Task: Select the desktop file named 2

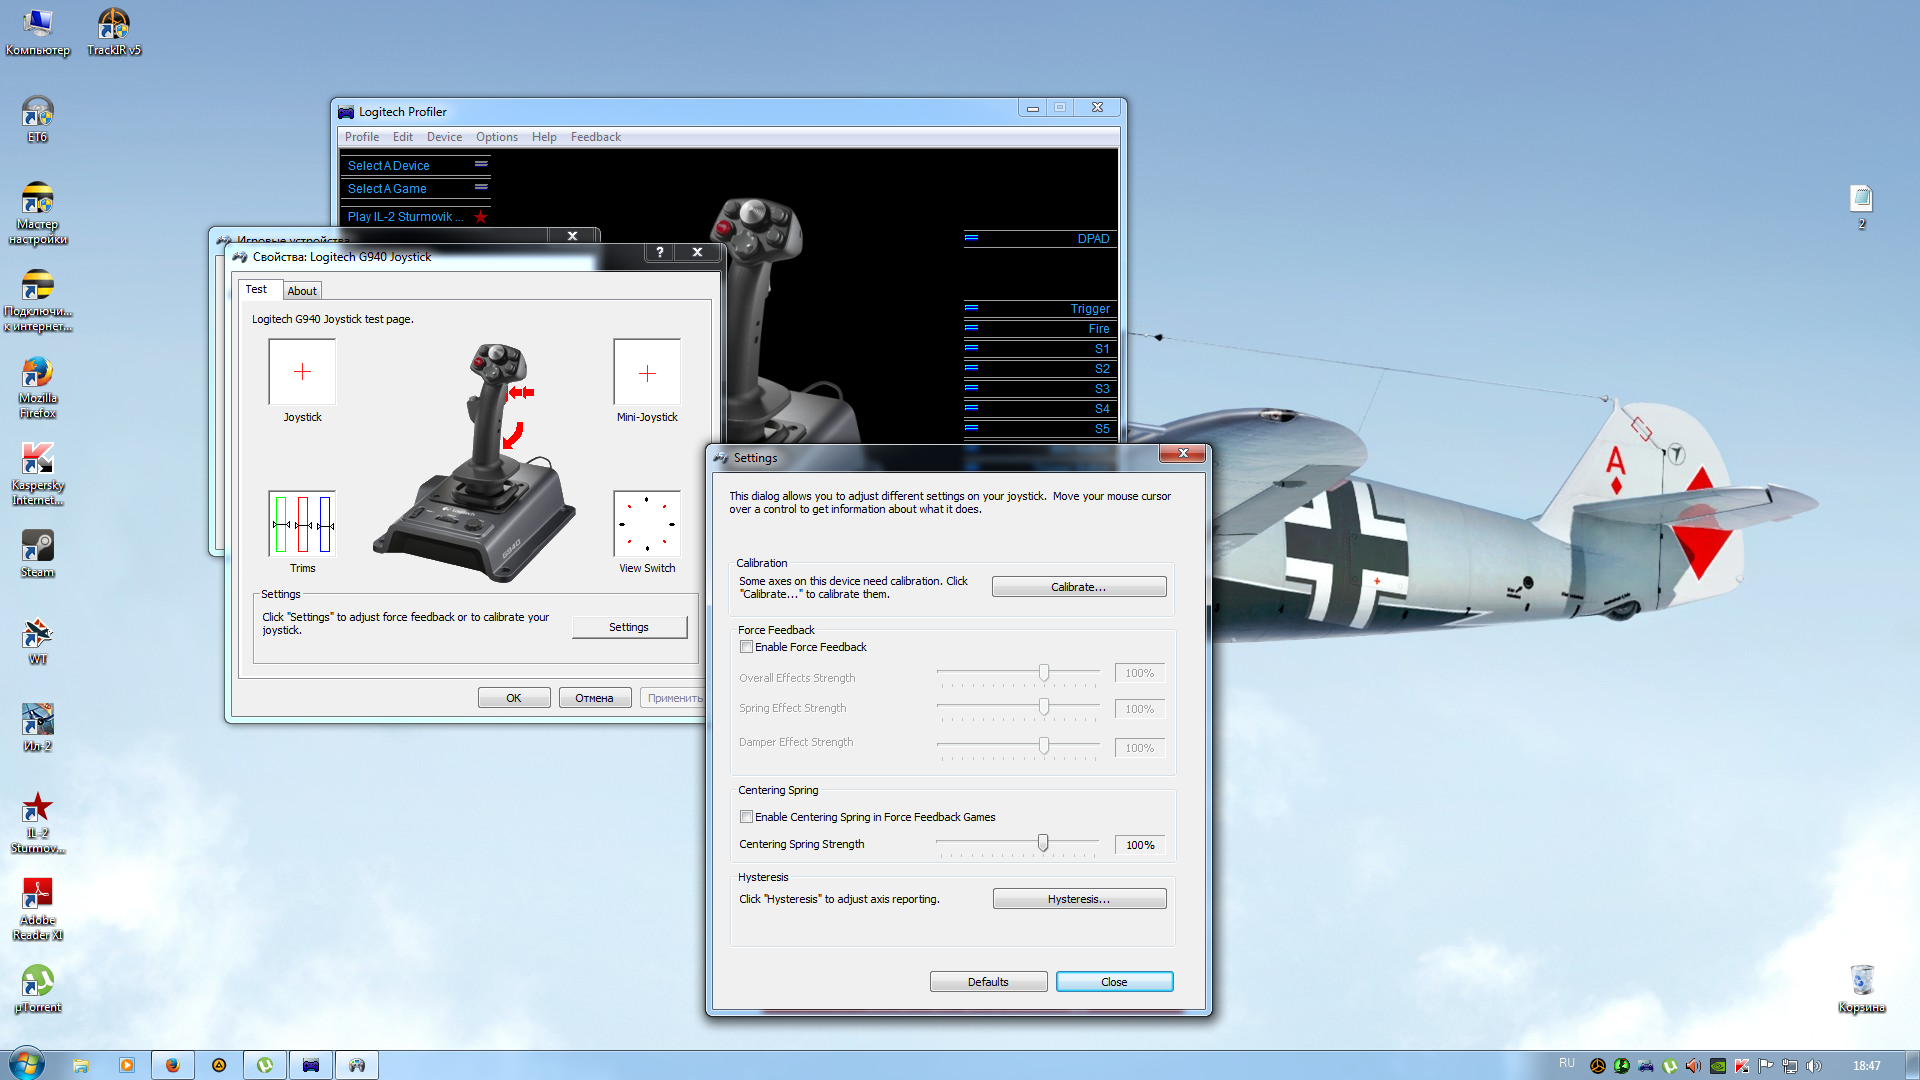Action: 1861,207
